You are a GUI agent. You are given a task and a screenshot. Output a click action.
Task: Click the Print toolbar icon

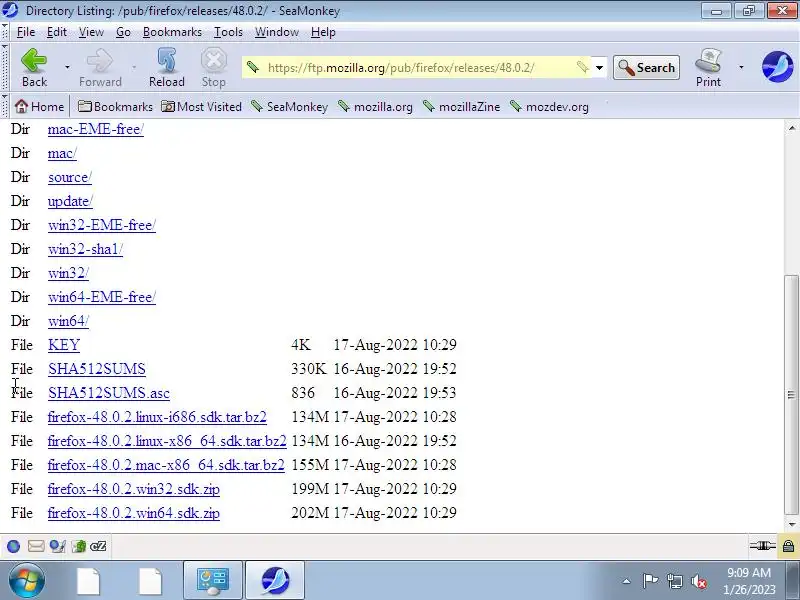tap(708, 67)
